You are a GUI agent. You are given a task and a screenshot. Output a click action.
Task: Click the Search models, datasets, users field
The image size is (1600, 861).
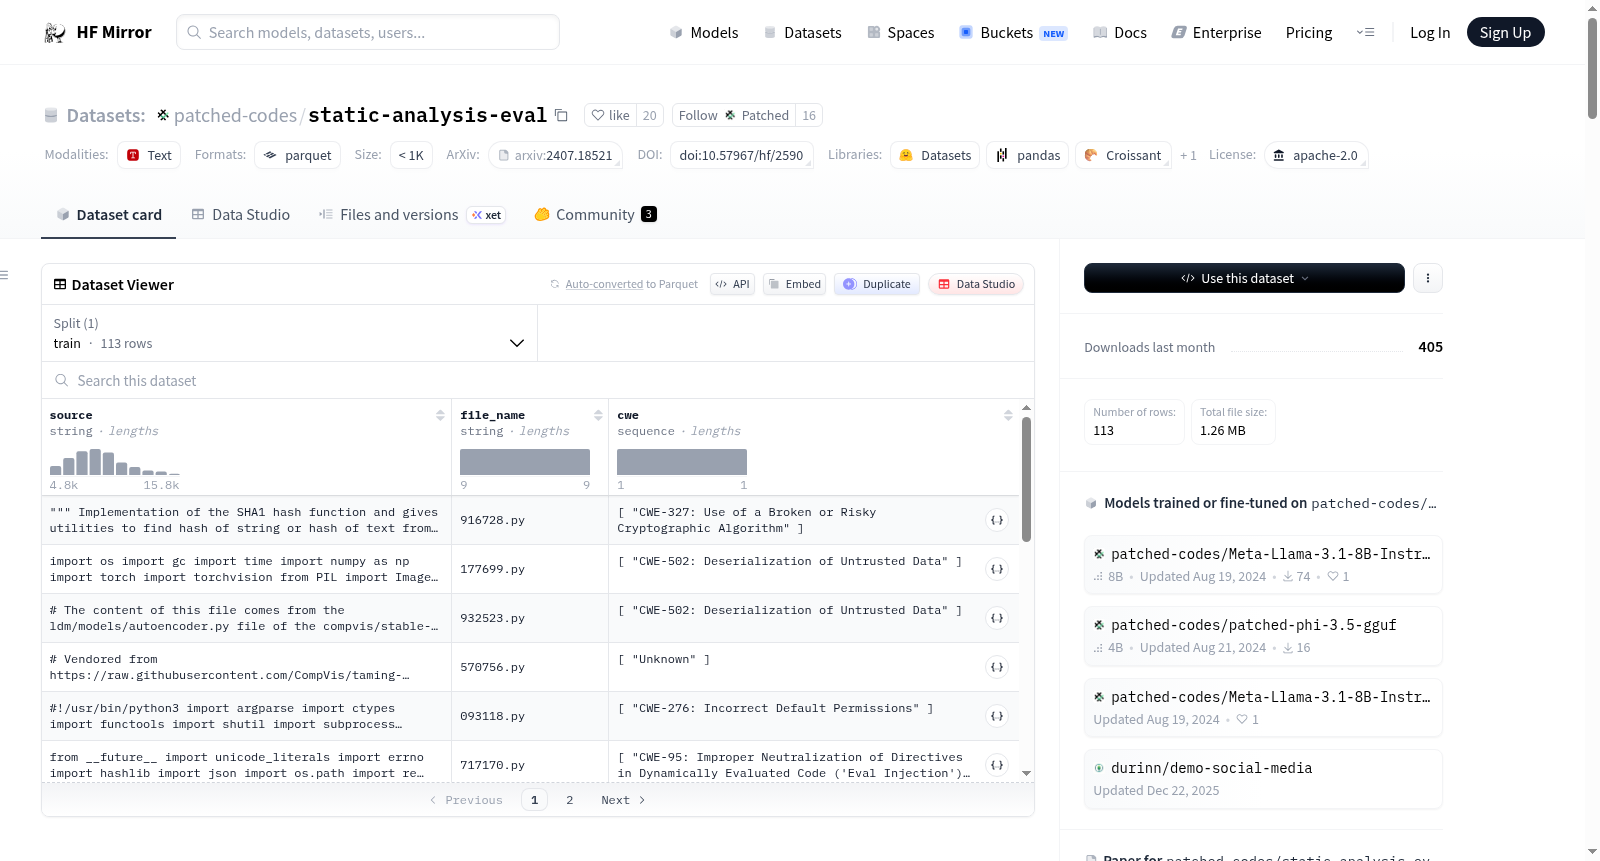pos(368,32)
